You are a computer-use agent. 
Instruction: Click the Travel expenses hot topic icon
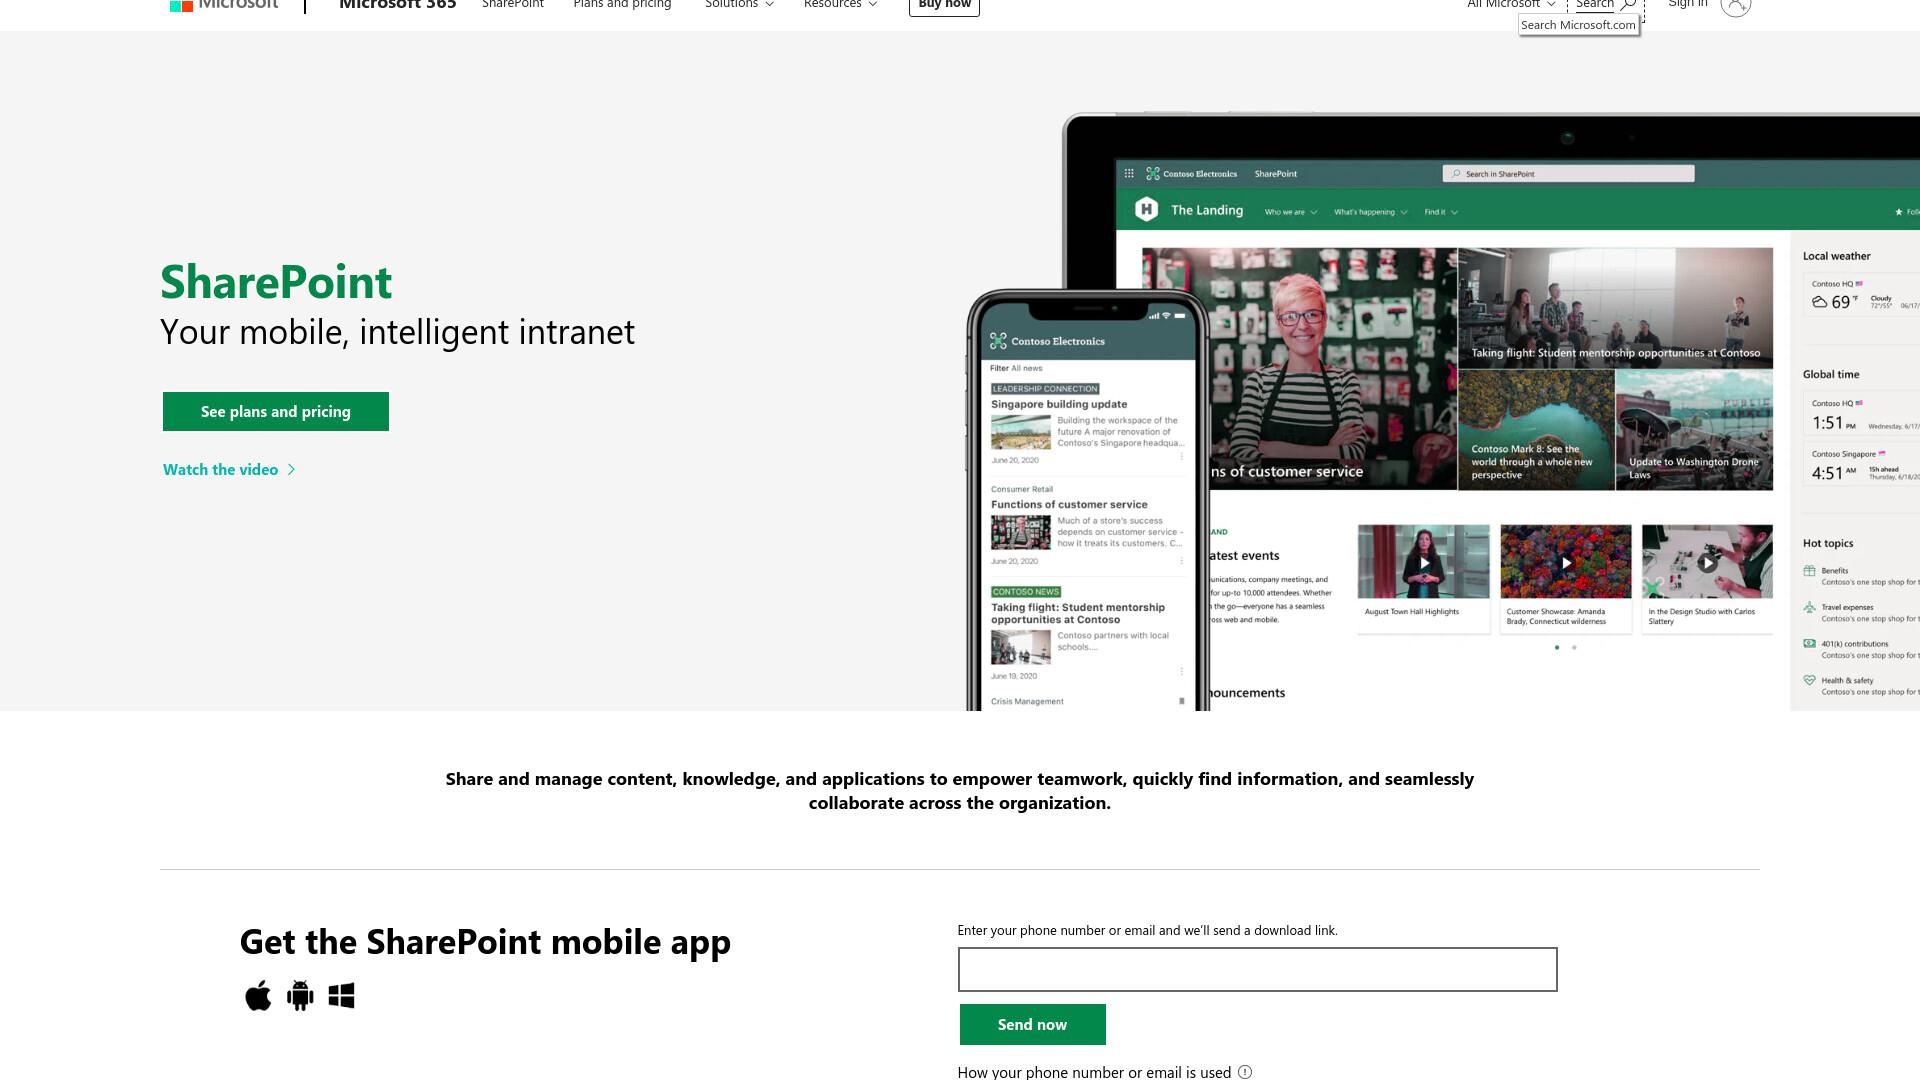pyautogui.click(x=1809, y=607)
